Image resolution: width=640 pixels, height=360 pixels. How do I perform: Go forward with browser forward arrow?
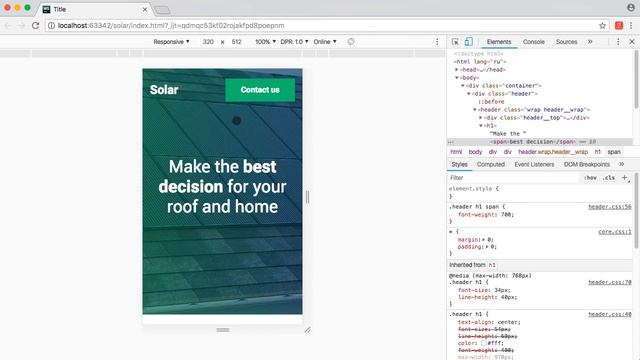click(21, 25)
